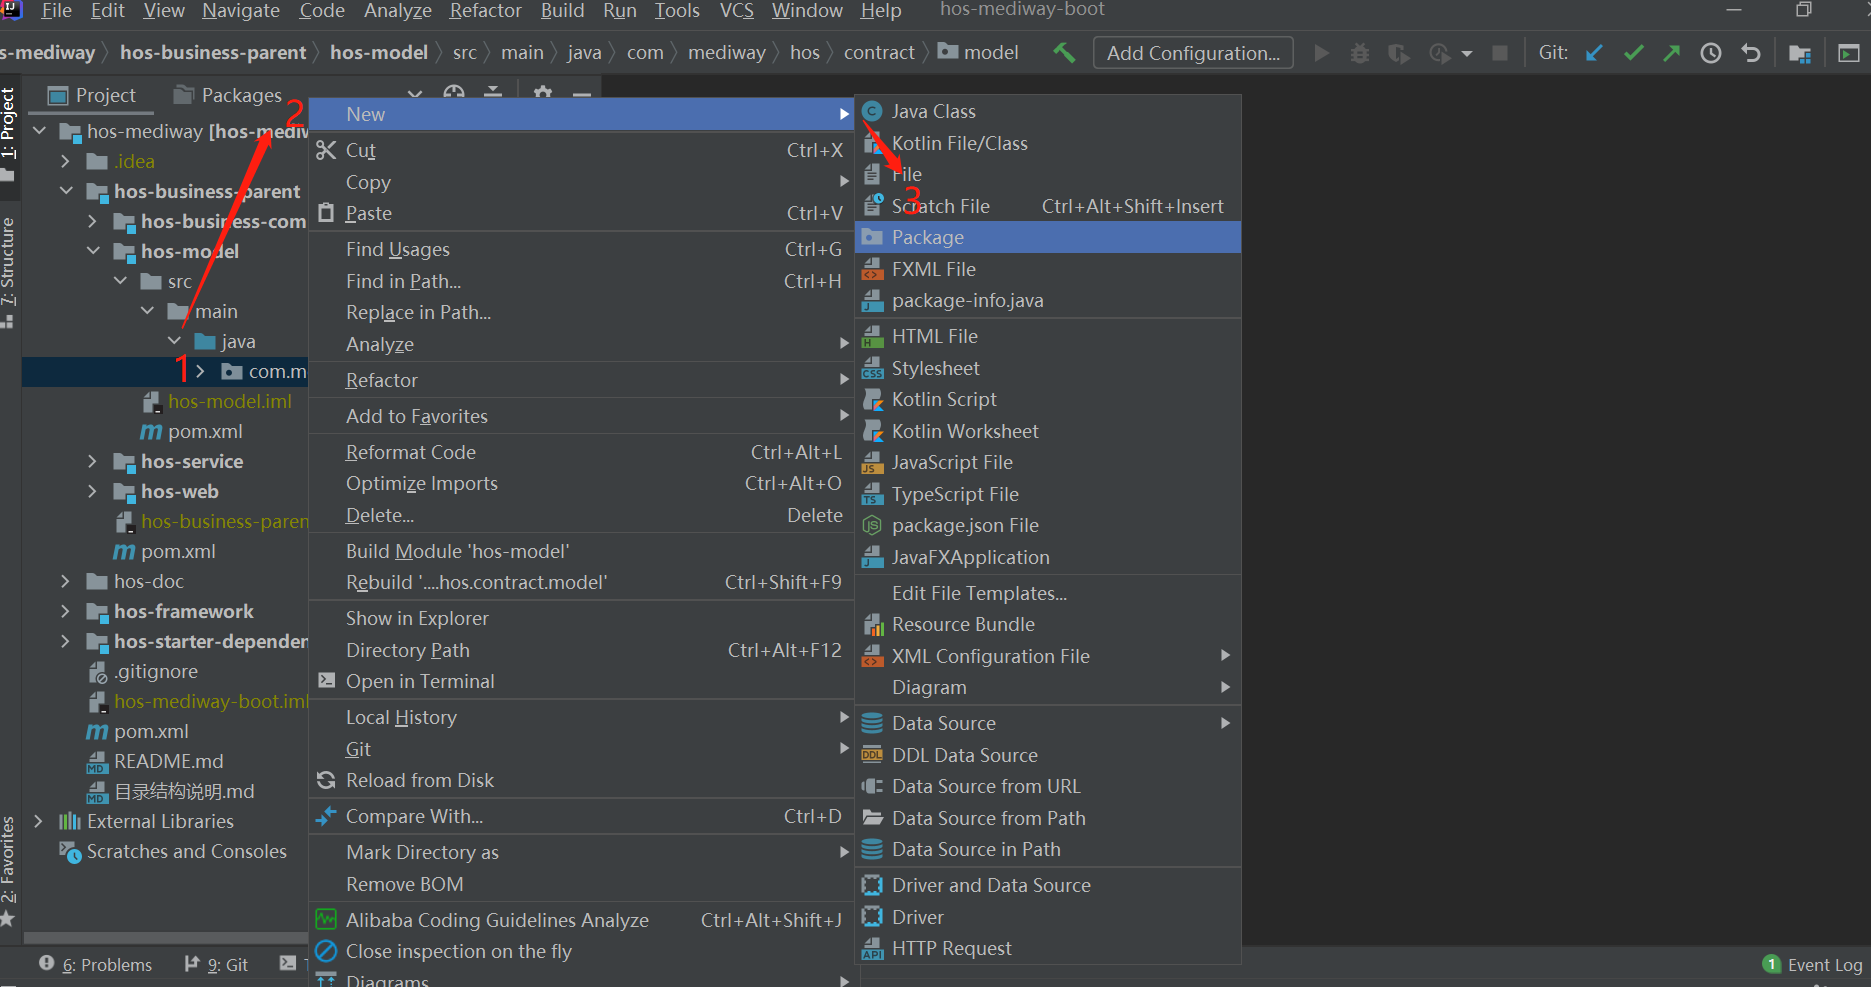The width and height of the screenshot is (1871, 987).
Task: Select JavaScript File in New submenu
Action: (1048, 462)
